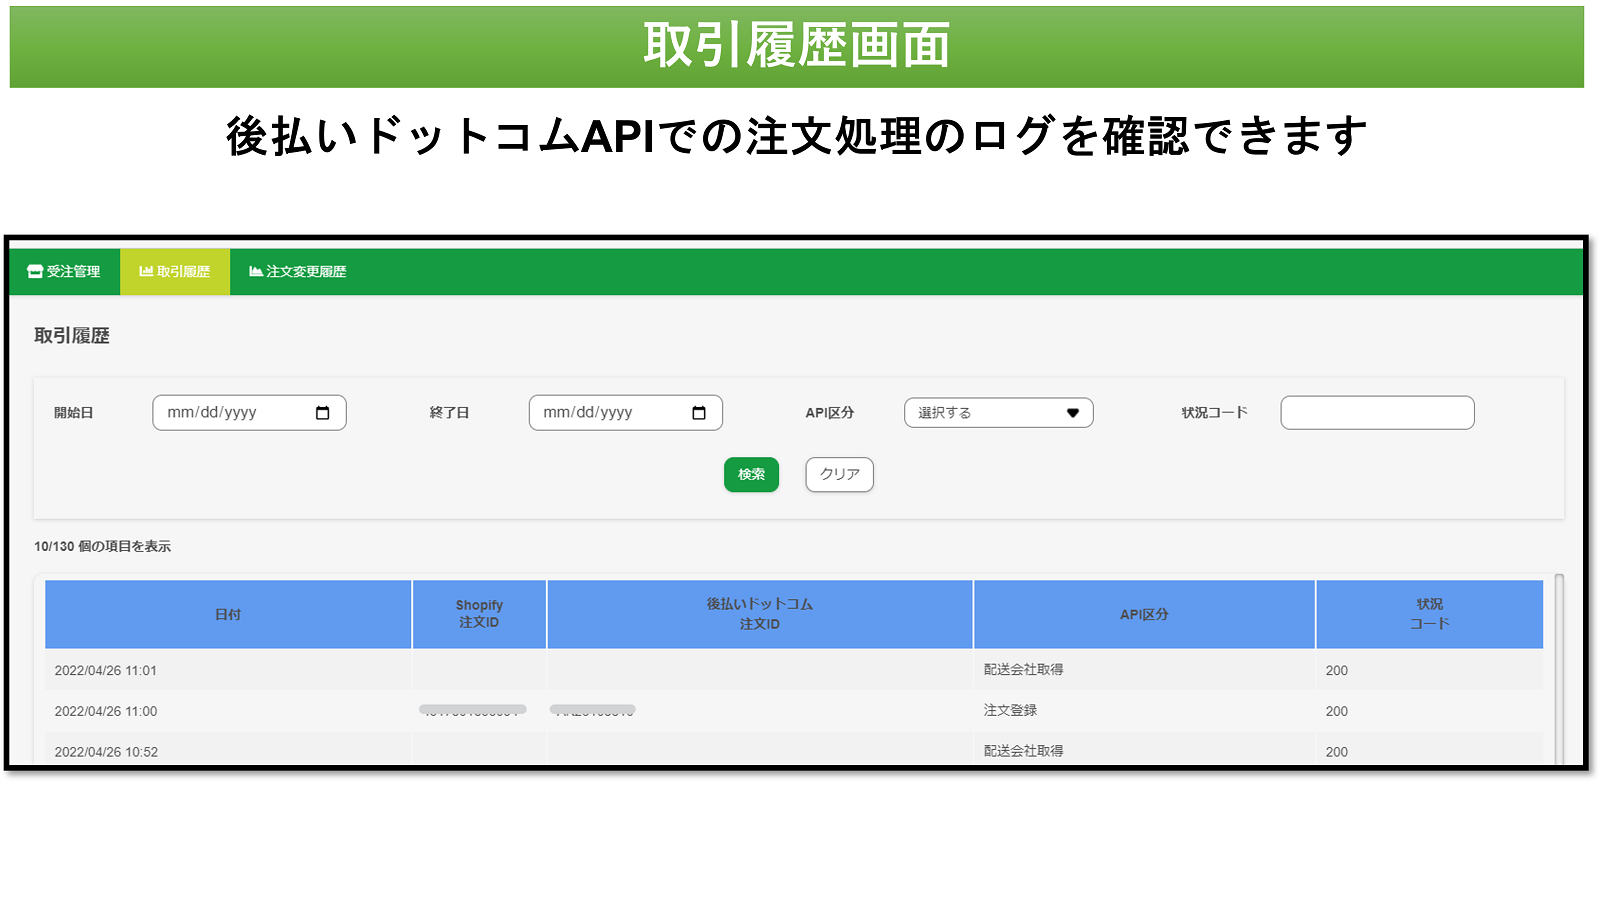Click 注文登録 in the 11:00 row
1600x900 pixels.
tap(1010, 711)
